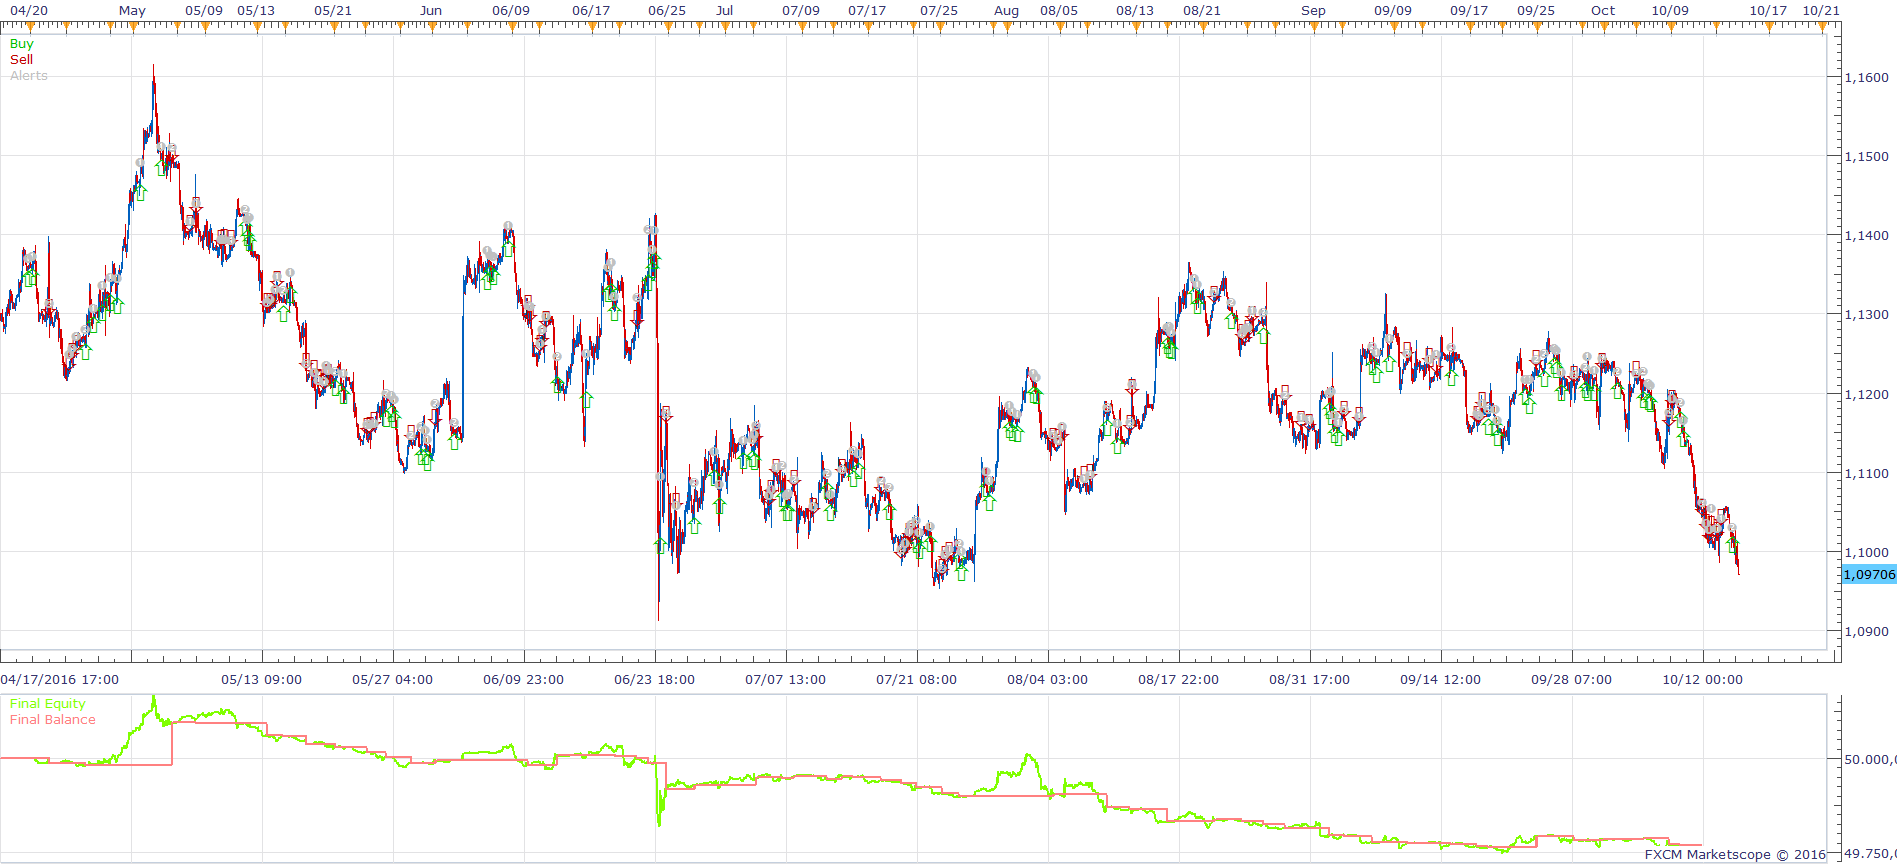The image size is (1899, 864).
Task: Click the 05/13 09:00 timestamp
Action: pyautogui.click(x=262, y=680)
